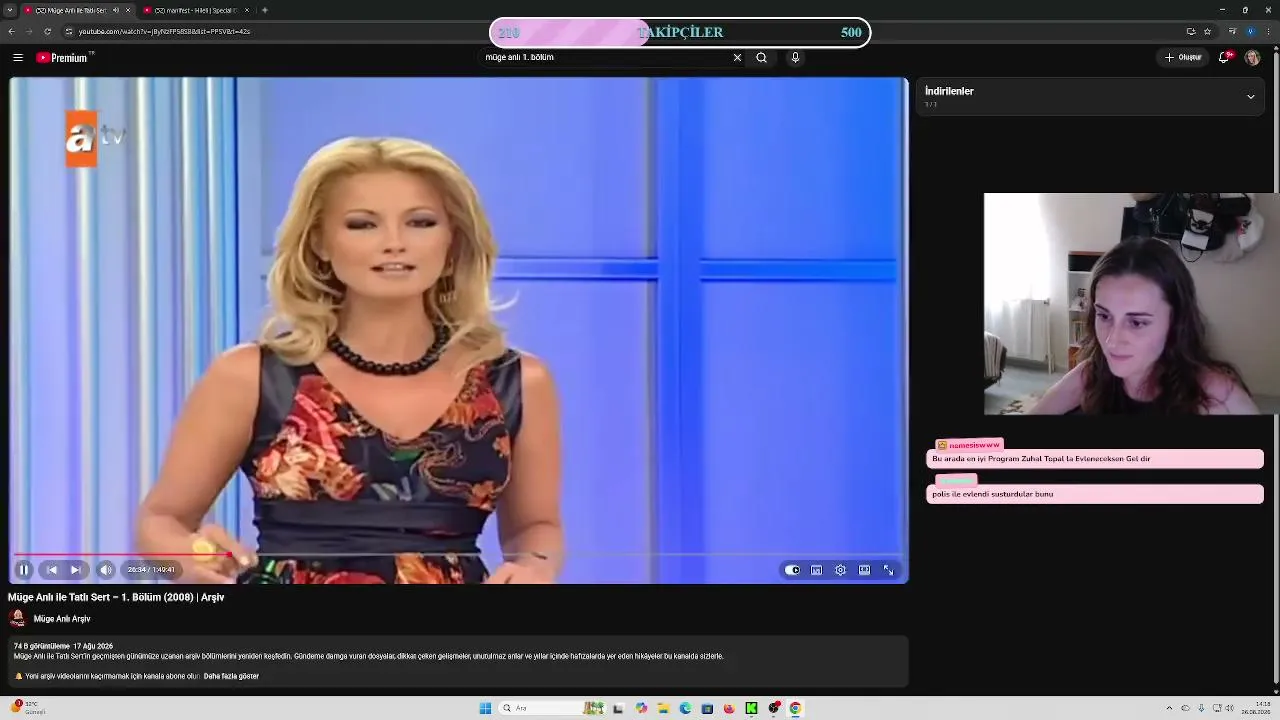
Task: Open Firefox from the taskbar
Action: (729, 708)
